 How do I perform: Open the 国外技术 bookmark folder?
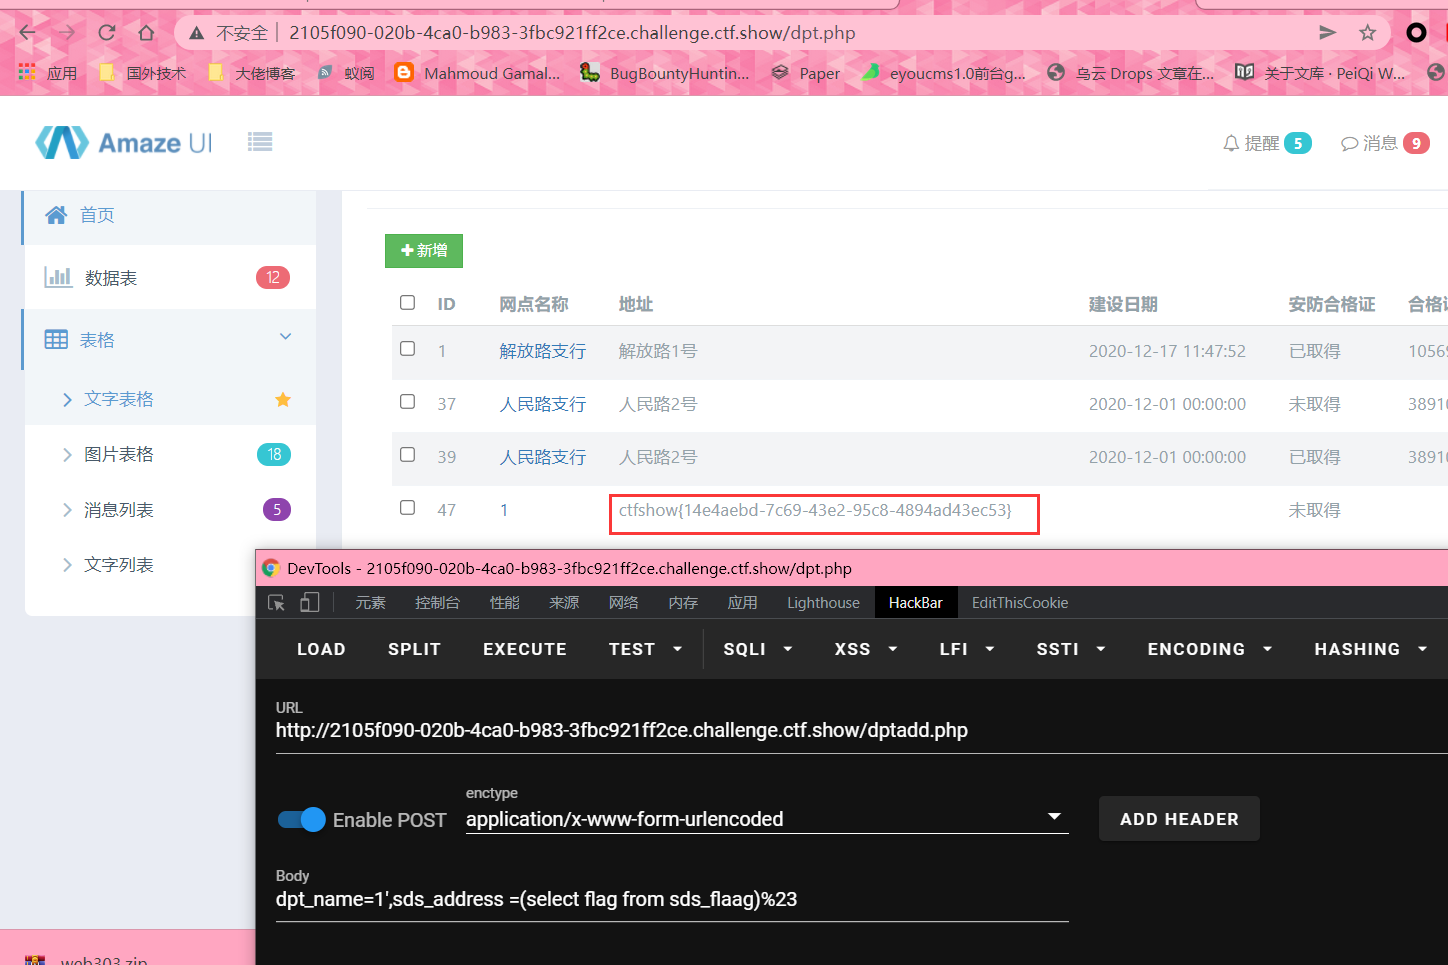tap(143, 73)
